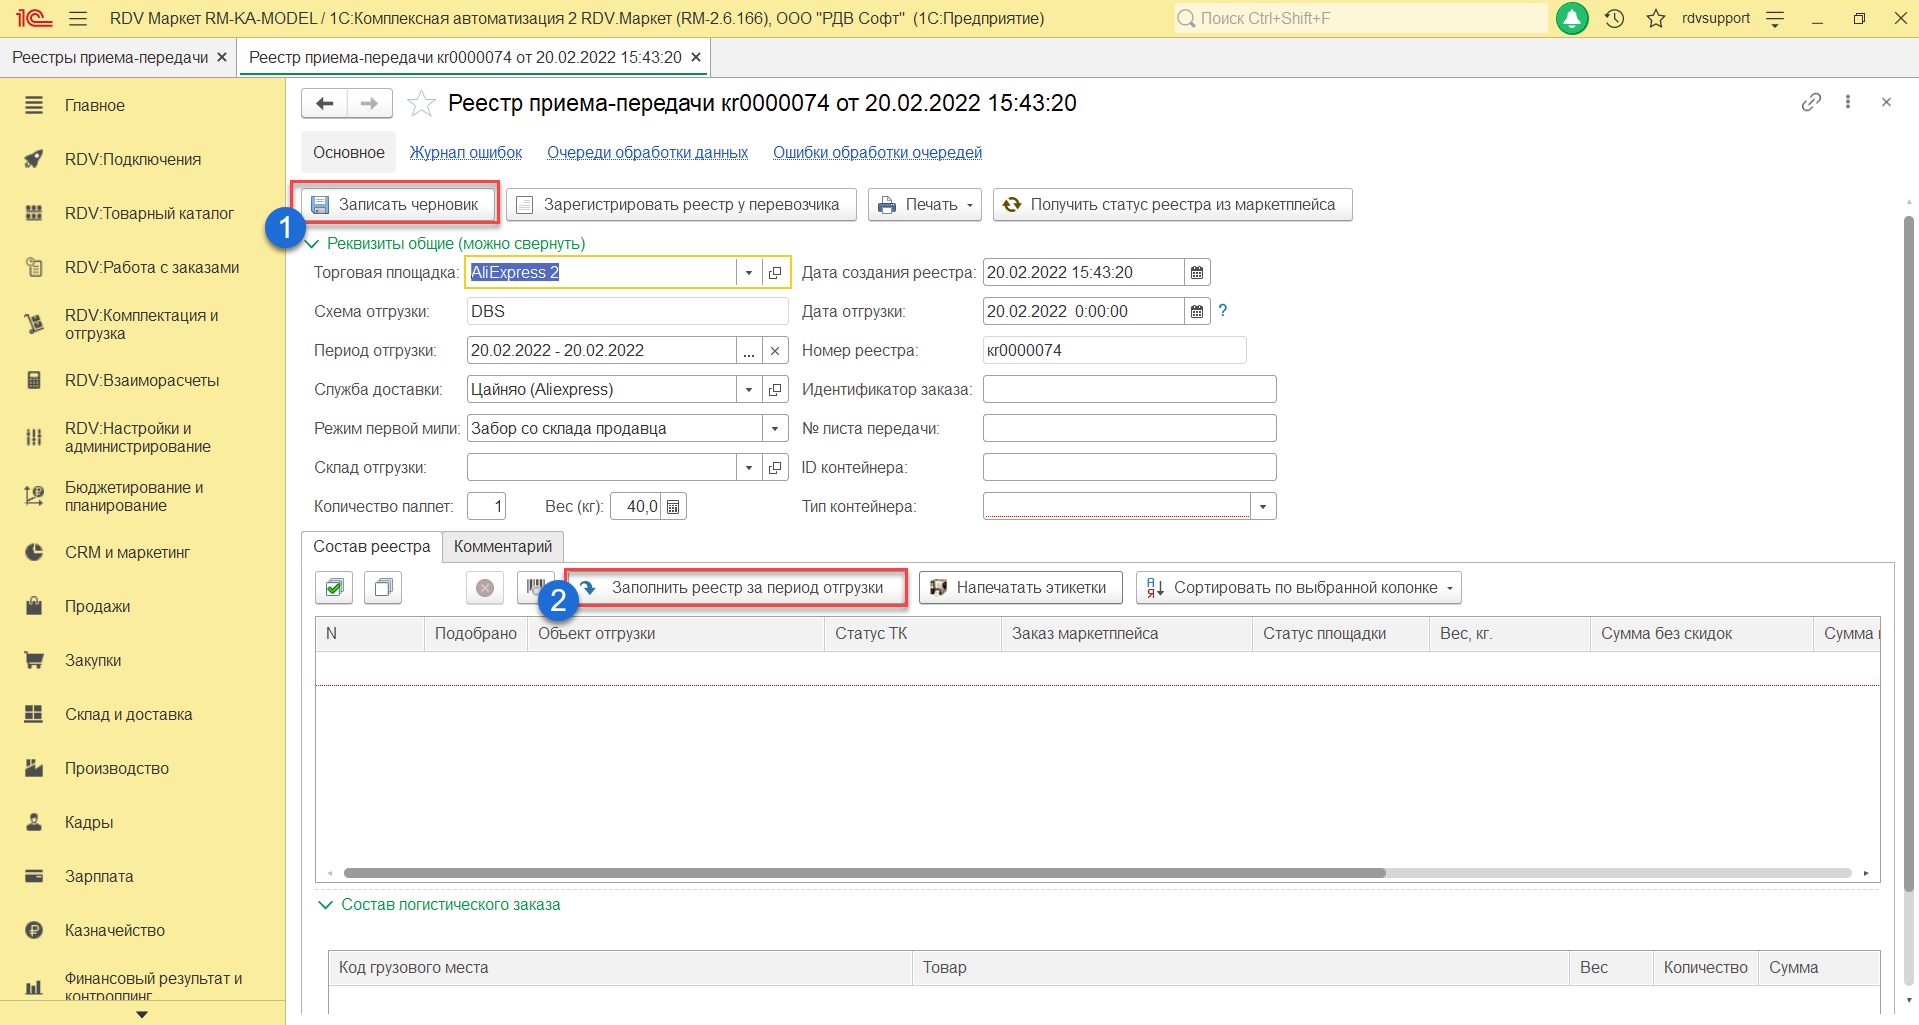This screenshot has width=1919, height=1025.
Task: Navigate back with left arrow button
Action: coord(324,103)
